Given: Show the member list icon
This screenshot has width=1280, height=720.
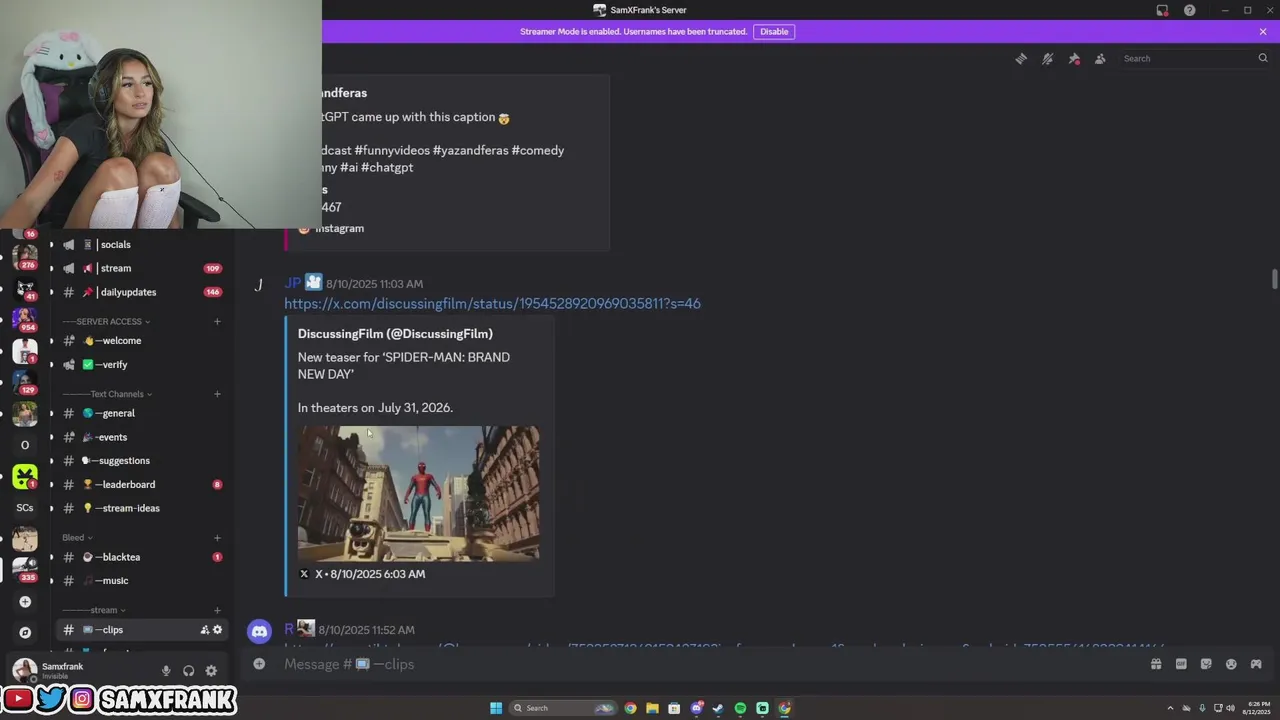Looking at the screenshot, I should [x=1100, y=59].
